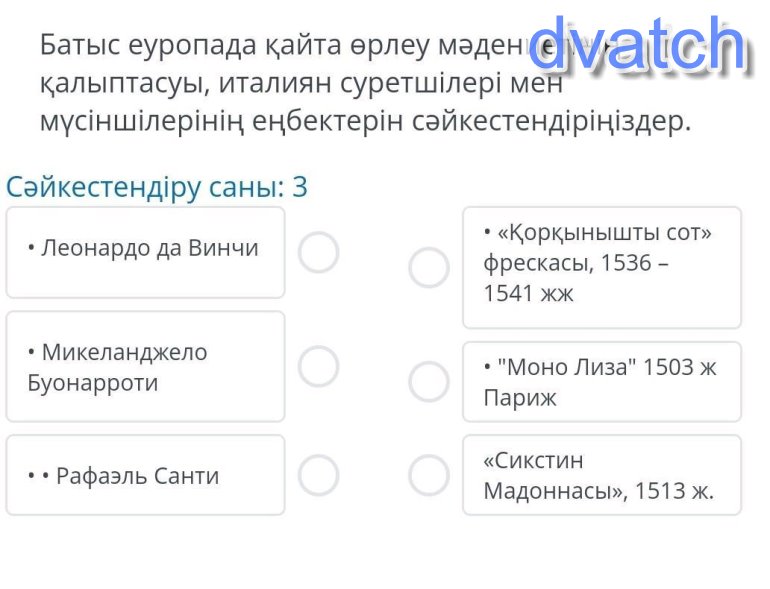Click the «Қорқынышты сот» фрескасы answer card
Screen dimensions: 770x589
pyautogui.click(x=602, y=268)
